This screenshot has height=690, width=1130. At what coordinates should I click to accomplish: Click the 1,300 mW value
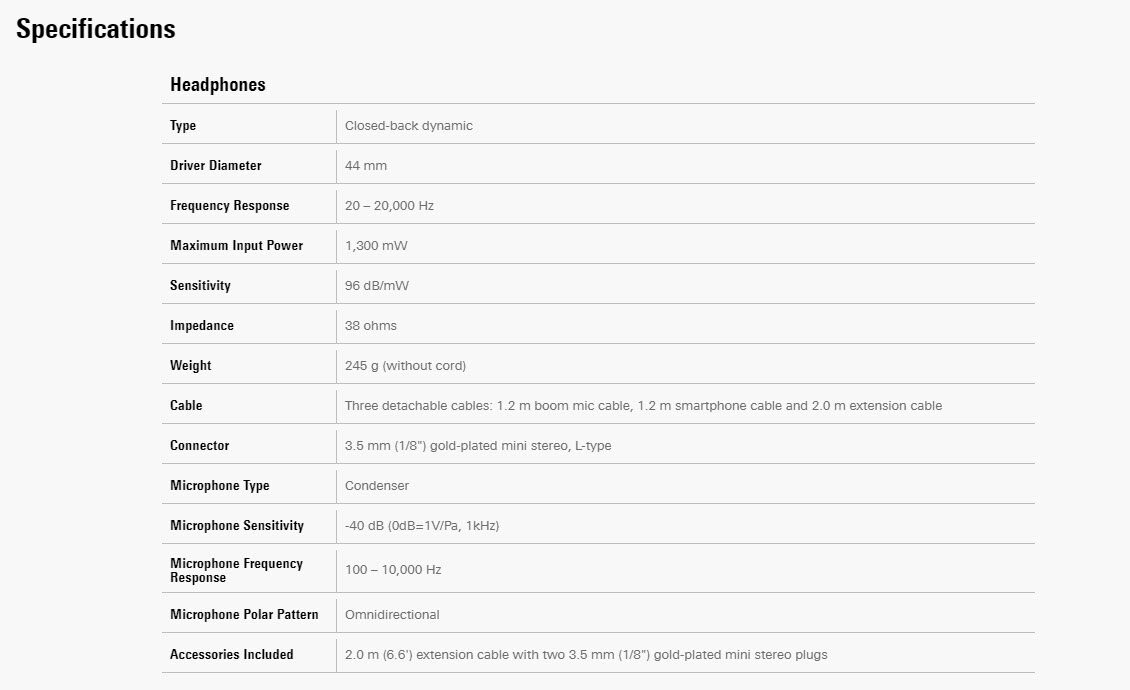tap(376, 246)
